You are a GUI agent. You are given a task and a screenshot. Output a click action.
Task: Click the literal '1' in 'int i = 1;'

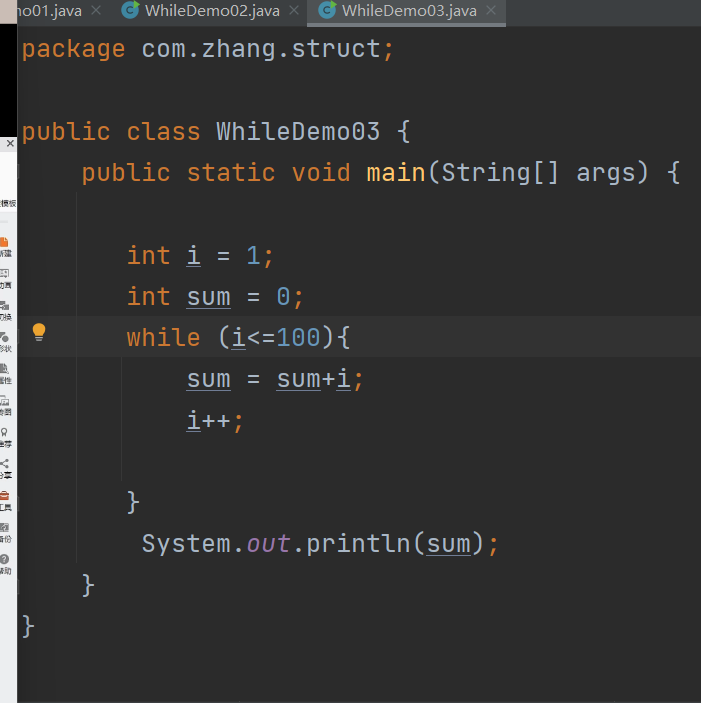(253, 256)
